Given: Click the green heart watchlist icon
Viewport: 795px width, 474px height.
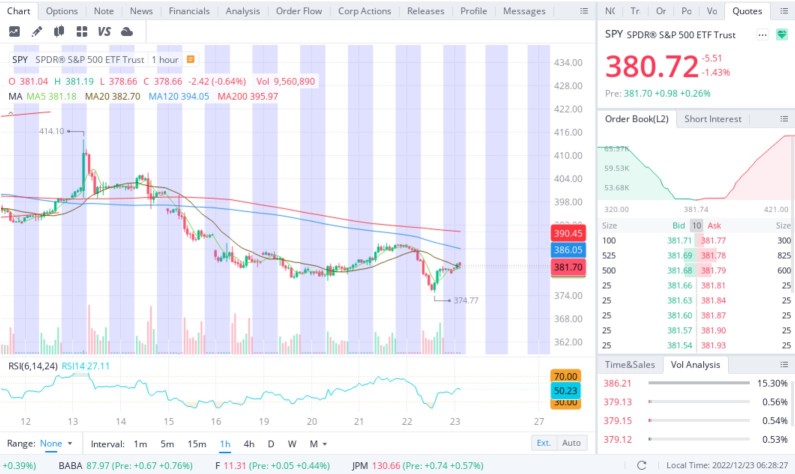Looking at the screenshot, I should 782,34.
